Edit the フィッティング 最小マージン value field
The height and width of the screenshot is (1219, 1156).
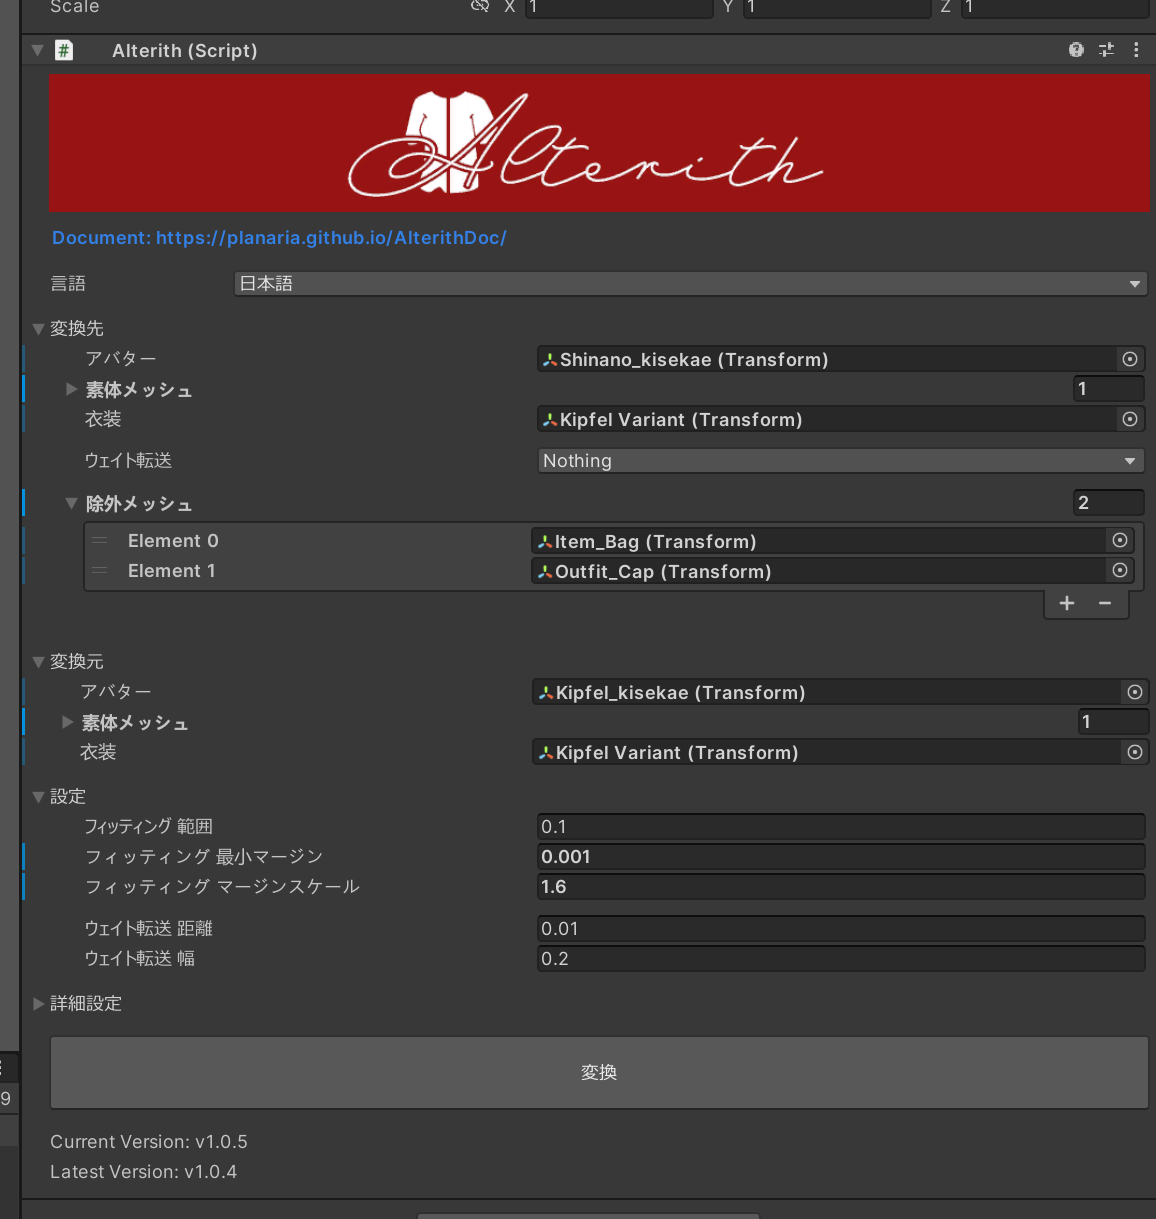click(841, 857)
